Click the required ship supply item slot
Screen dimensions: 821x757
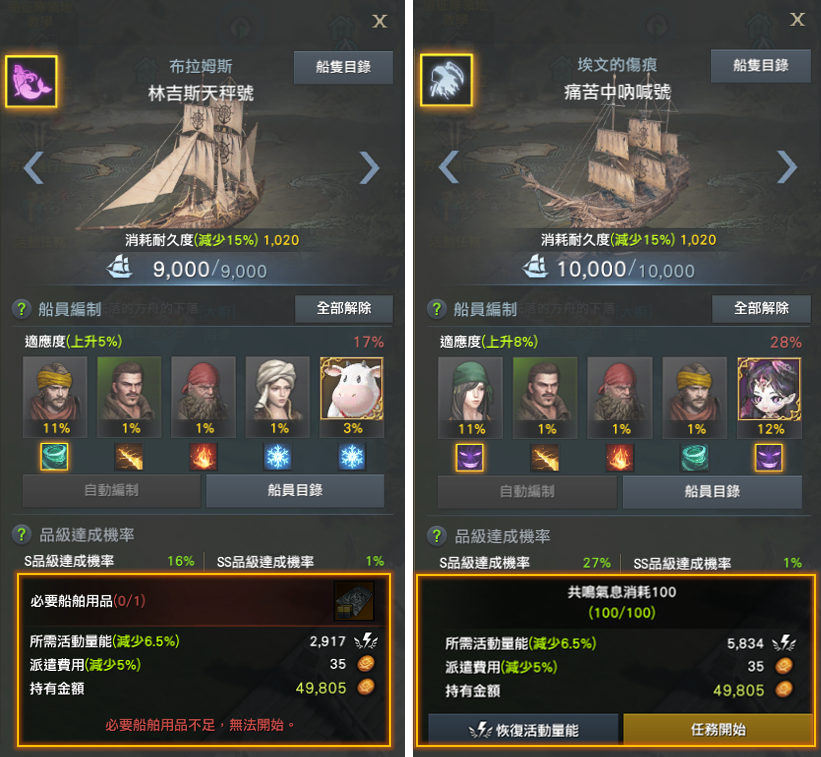point(354,600)
